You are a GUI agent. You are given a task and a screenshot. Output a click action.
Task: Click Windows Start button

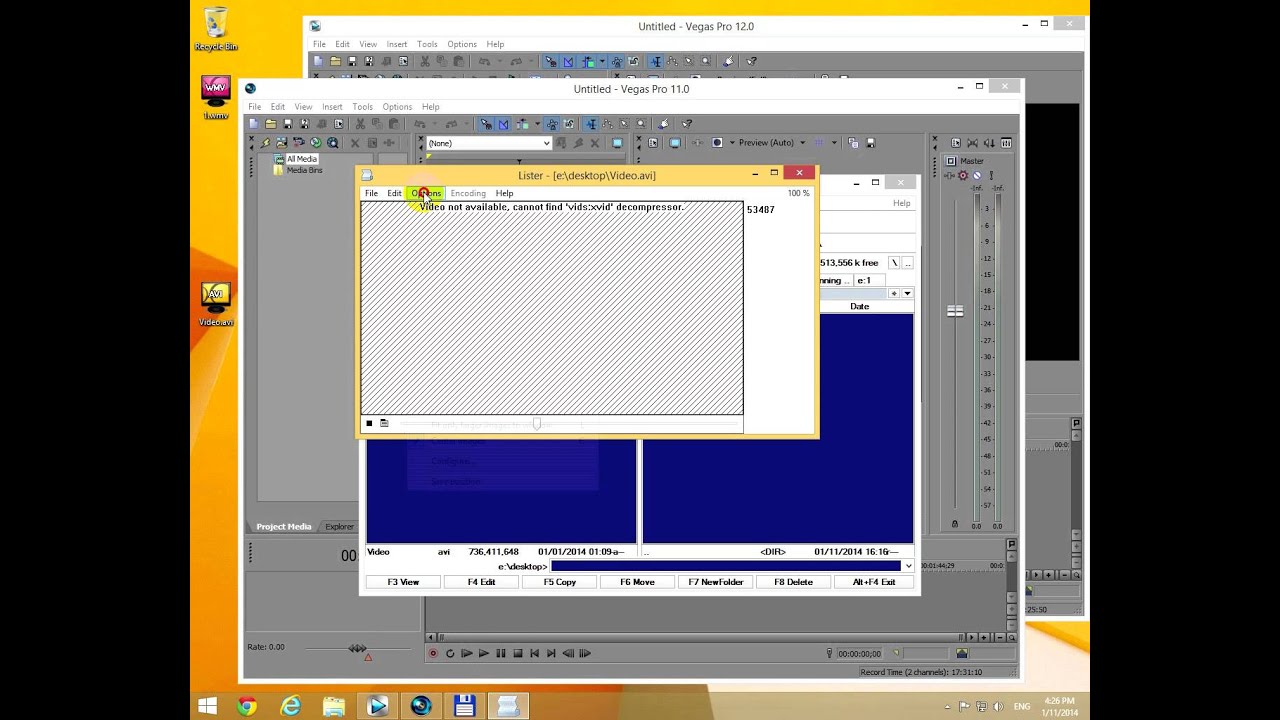click(206, 706)
